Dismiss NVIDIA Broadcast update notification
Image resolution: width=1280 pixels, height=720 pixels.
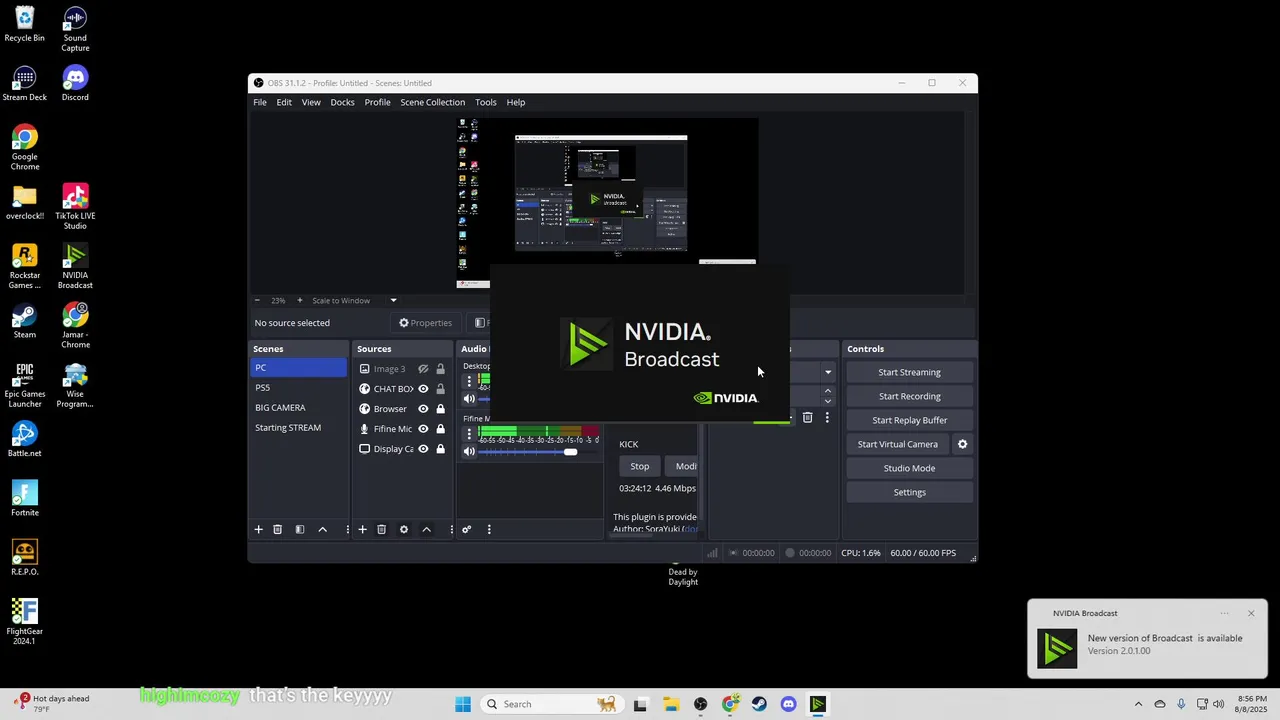pyautogui.click(x=1251, y=613)
